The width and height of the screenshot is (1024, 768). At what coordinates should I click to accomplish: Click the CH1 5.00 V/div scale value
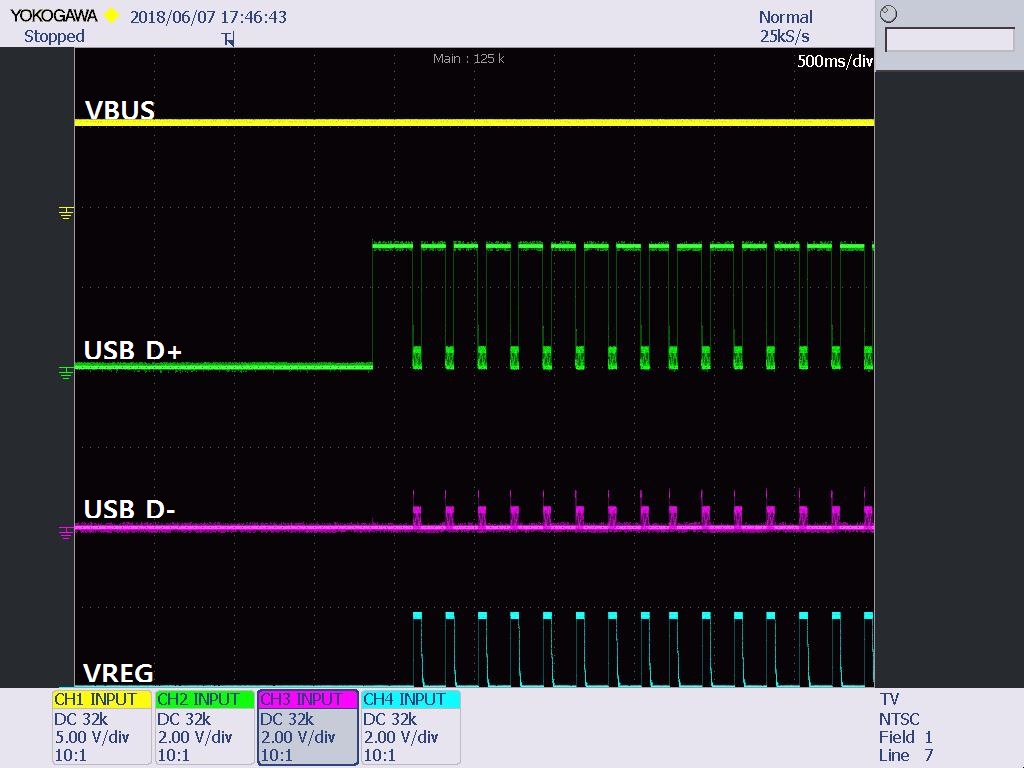[x=92, y=737]
